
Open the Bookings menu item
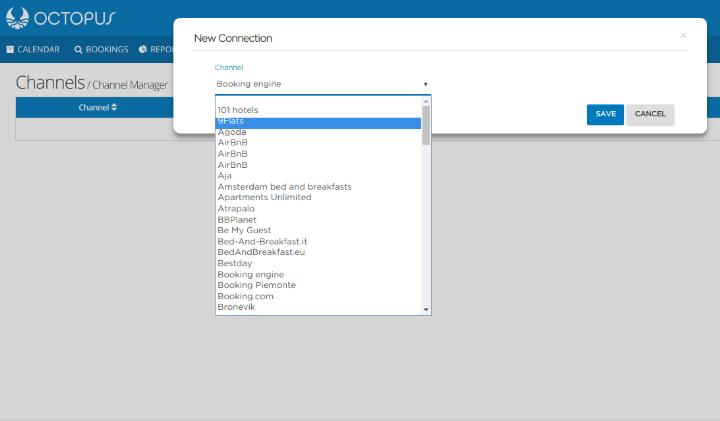tap(101, 49)
